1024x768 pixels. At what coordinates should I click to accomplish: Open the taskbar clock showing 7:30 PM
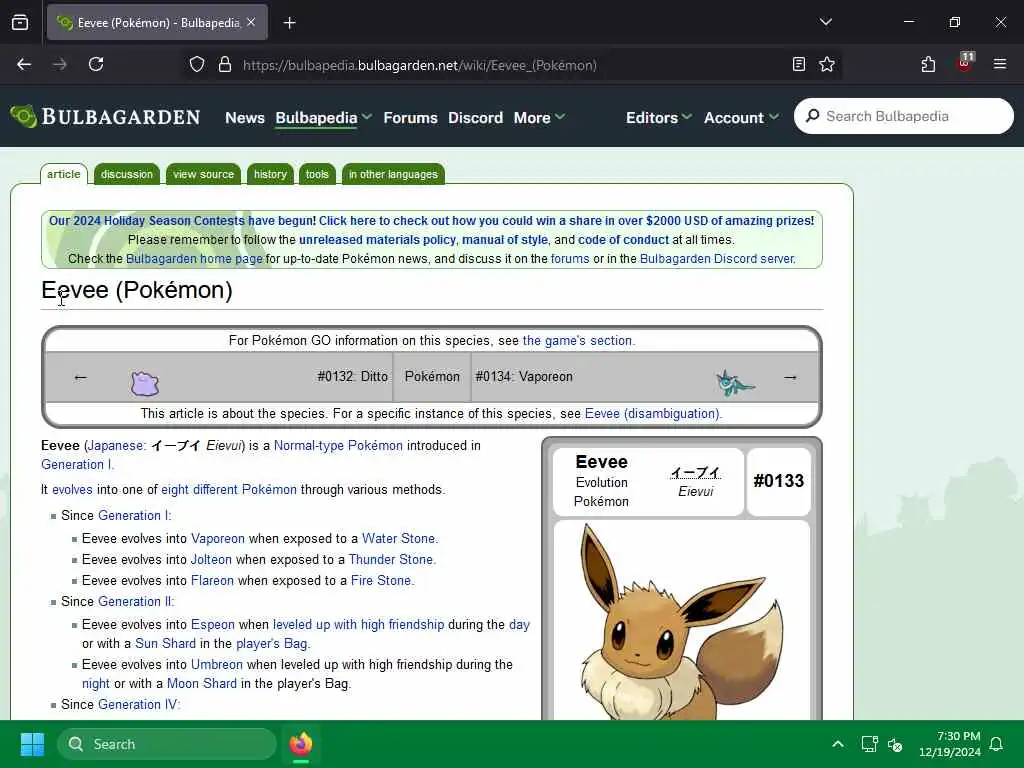point(950,744)
